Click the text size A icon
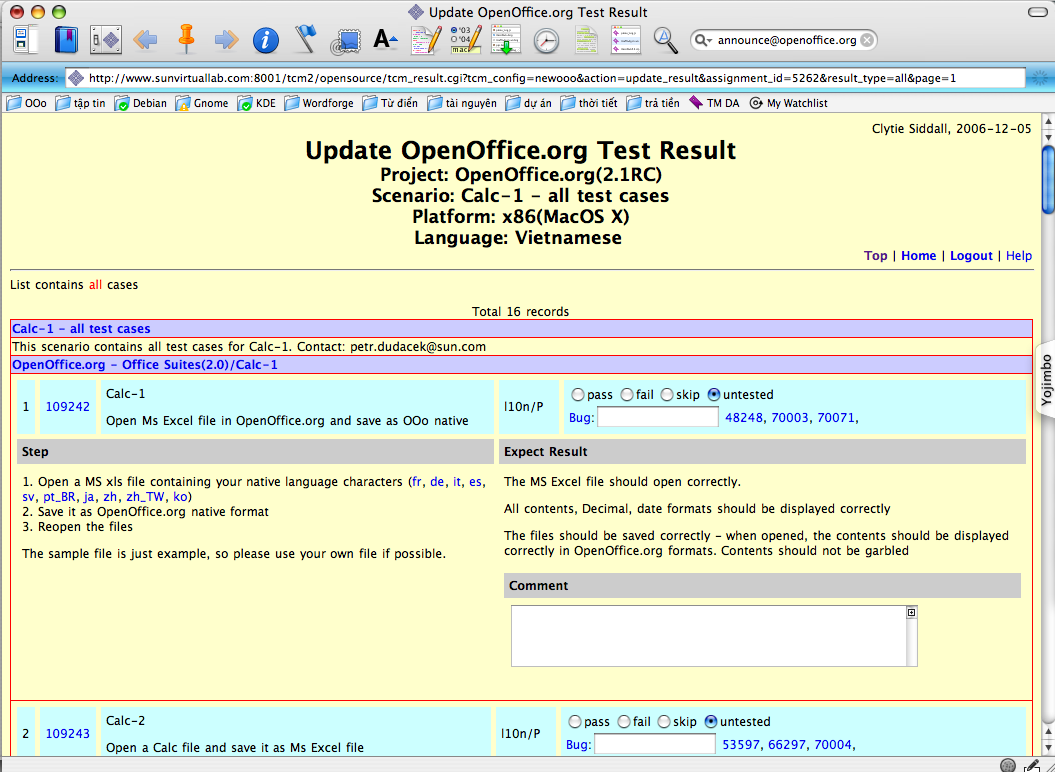This screenshot has height=772, width=1055. pyautogui.click(x=386, y=40)
